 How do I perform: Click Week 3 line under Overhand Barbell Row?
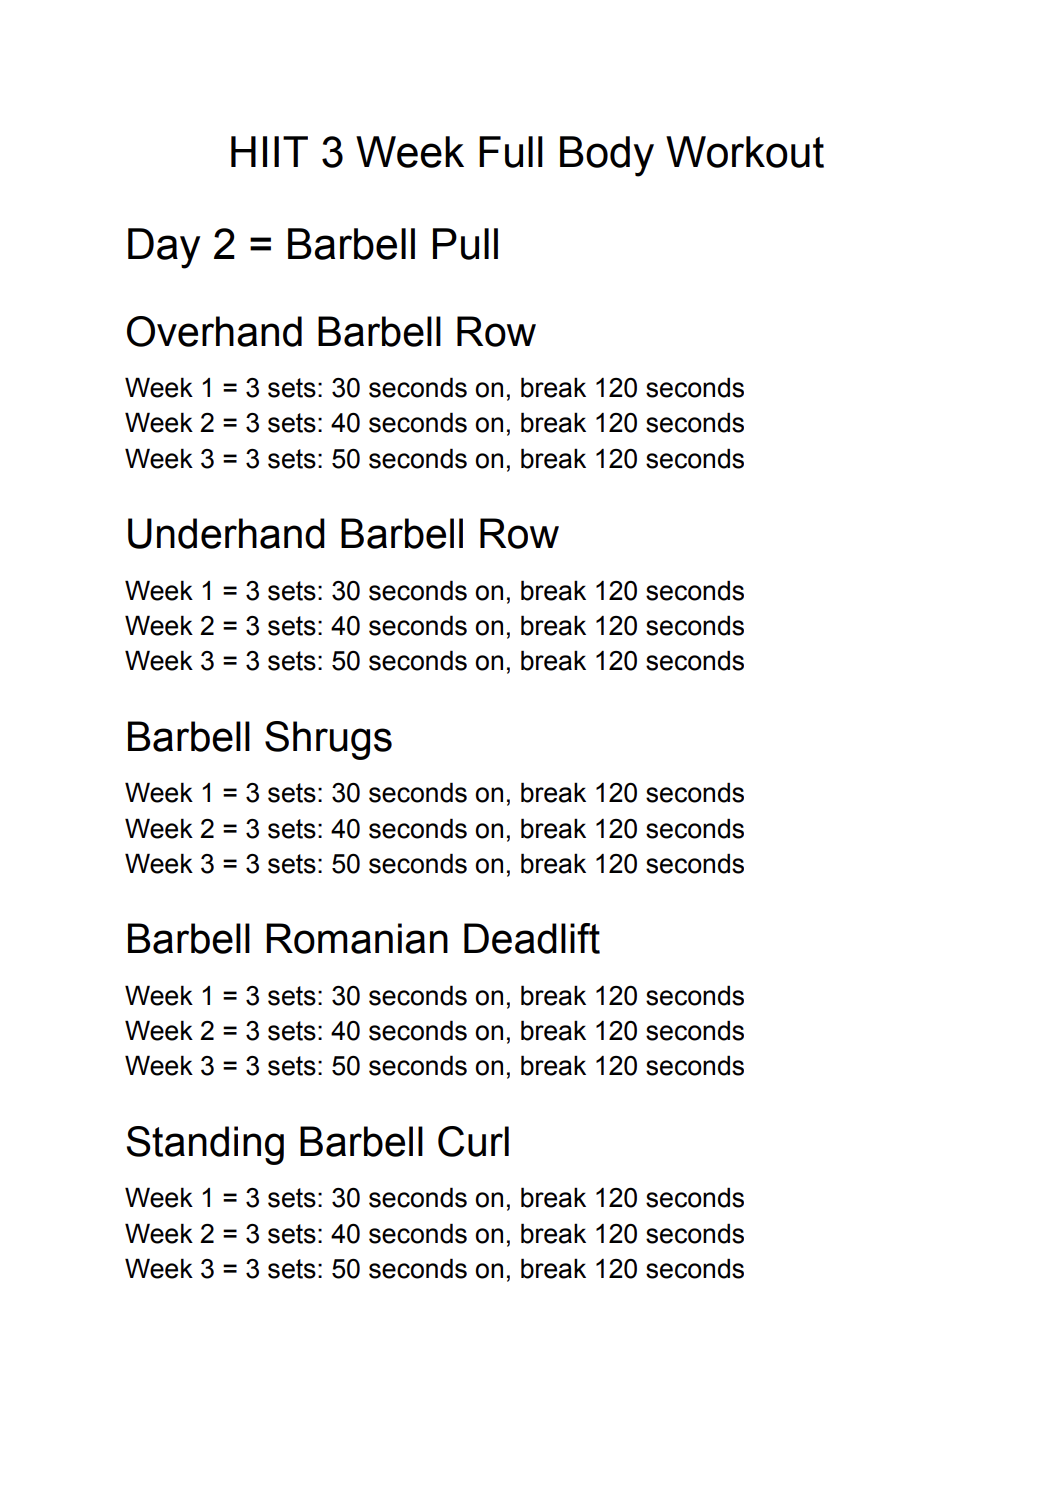click(434, 459)
